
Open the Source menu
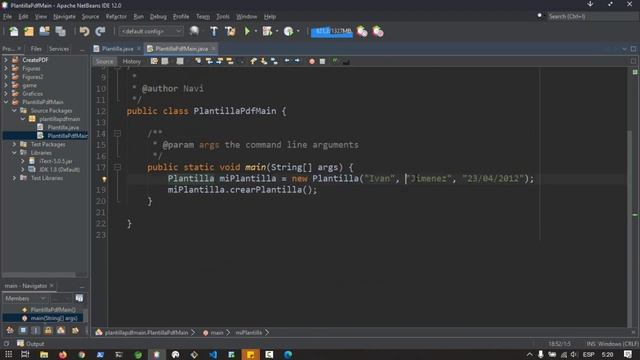tap(90, 17)
